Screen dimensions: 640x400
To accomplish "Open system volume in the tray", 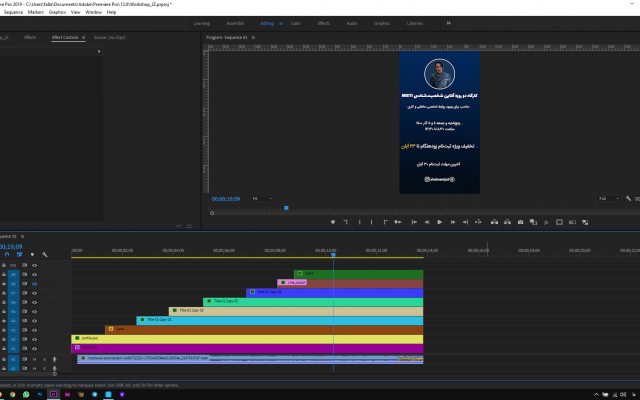I will click(623, 394).
